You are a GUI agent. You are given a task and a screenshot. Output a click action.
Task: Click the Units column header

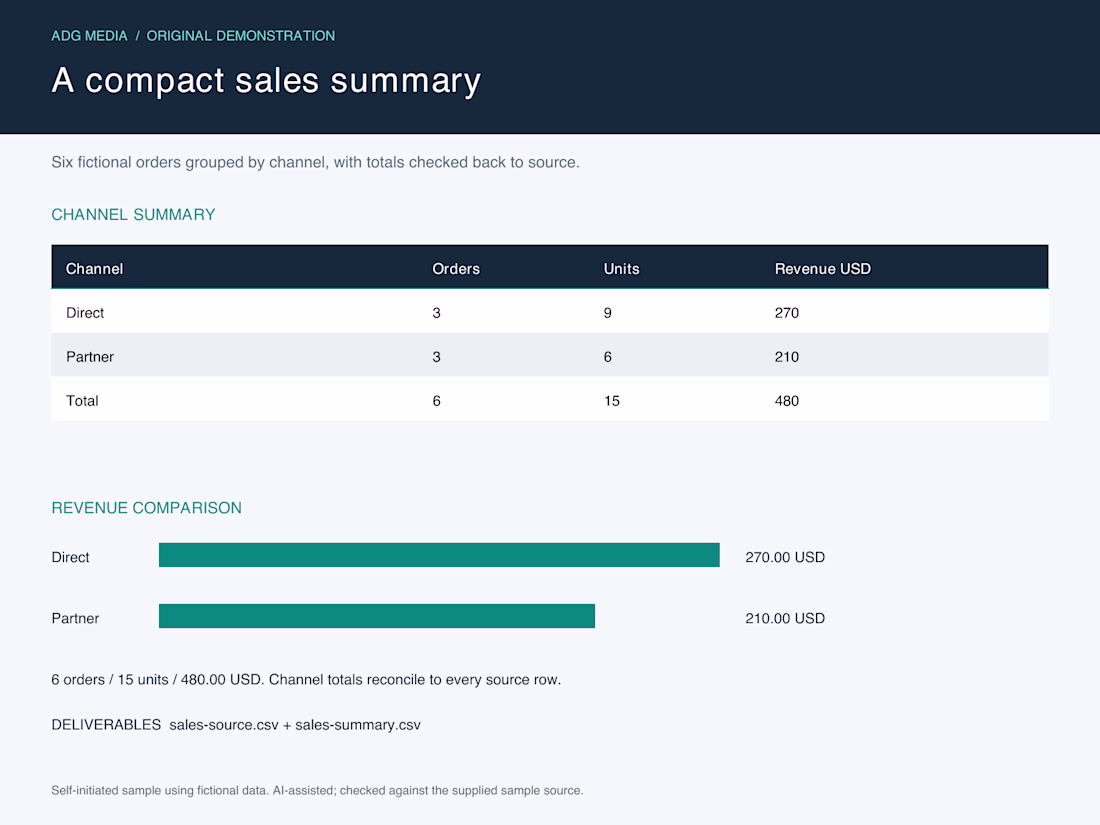[x=622, y=269]
